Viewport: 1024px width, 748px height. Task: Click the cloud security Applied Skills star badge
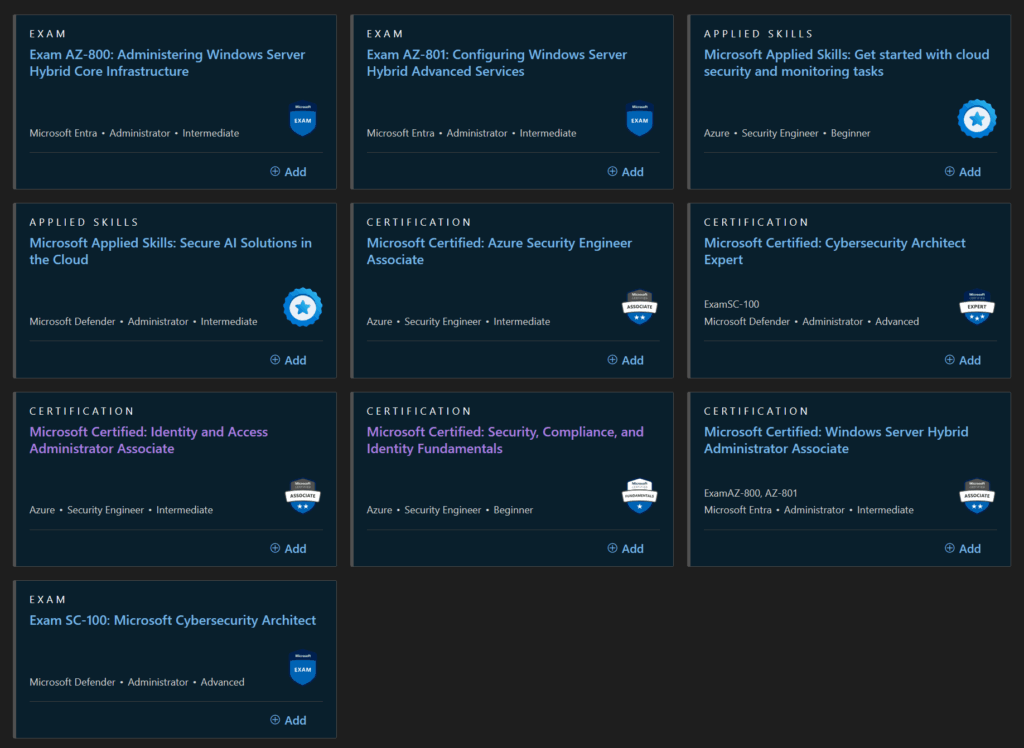pos(976,119)
